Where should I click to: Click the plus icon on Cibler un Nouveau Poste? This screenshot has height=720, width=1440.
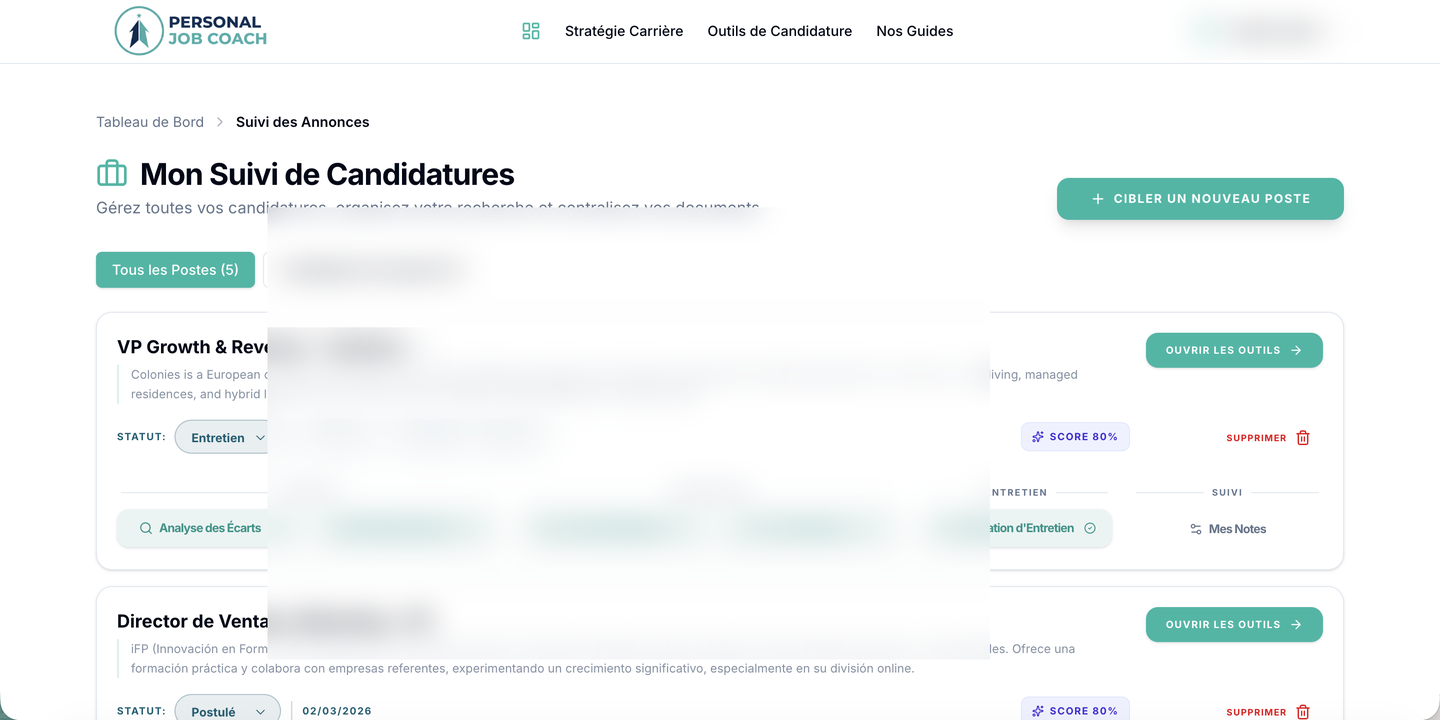(x=1097, y=199)
